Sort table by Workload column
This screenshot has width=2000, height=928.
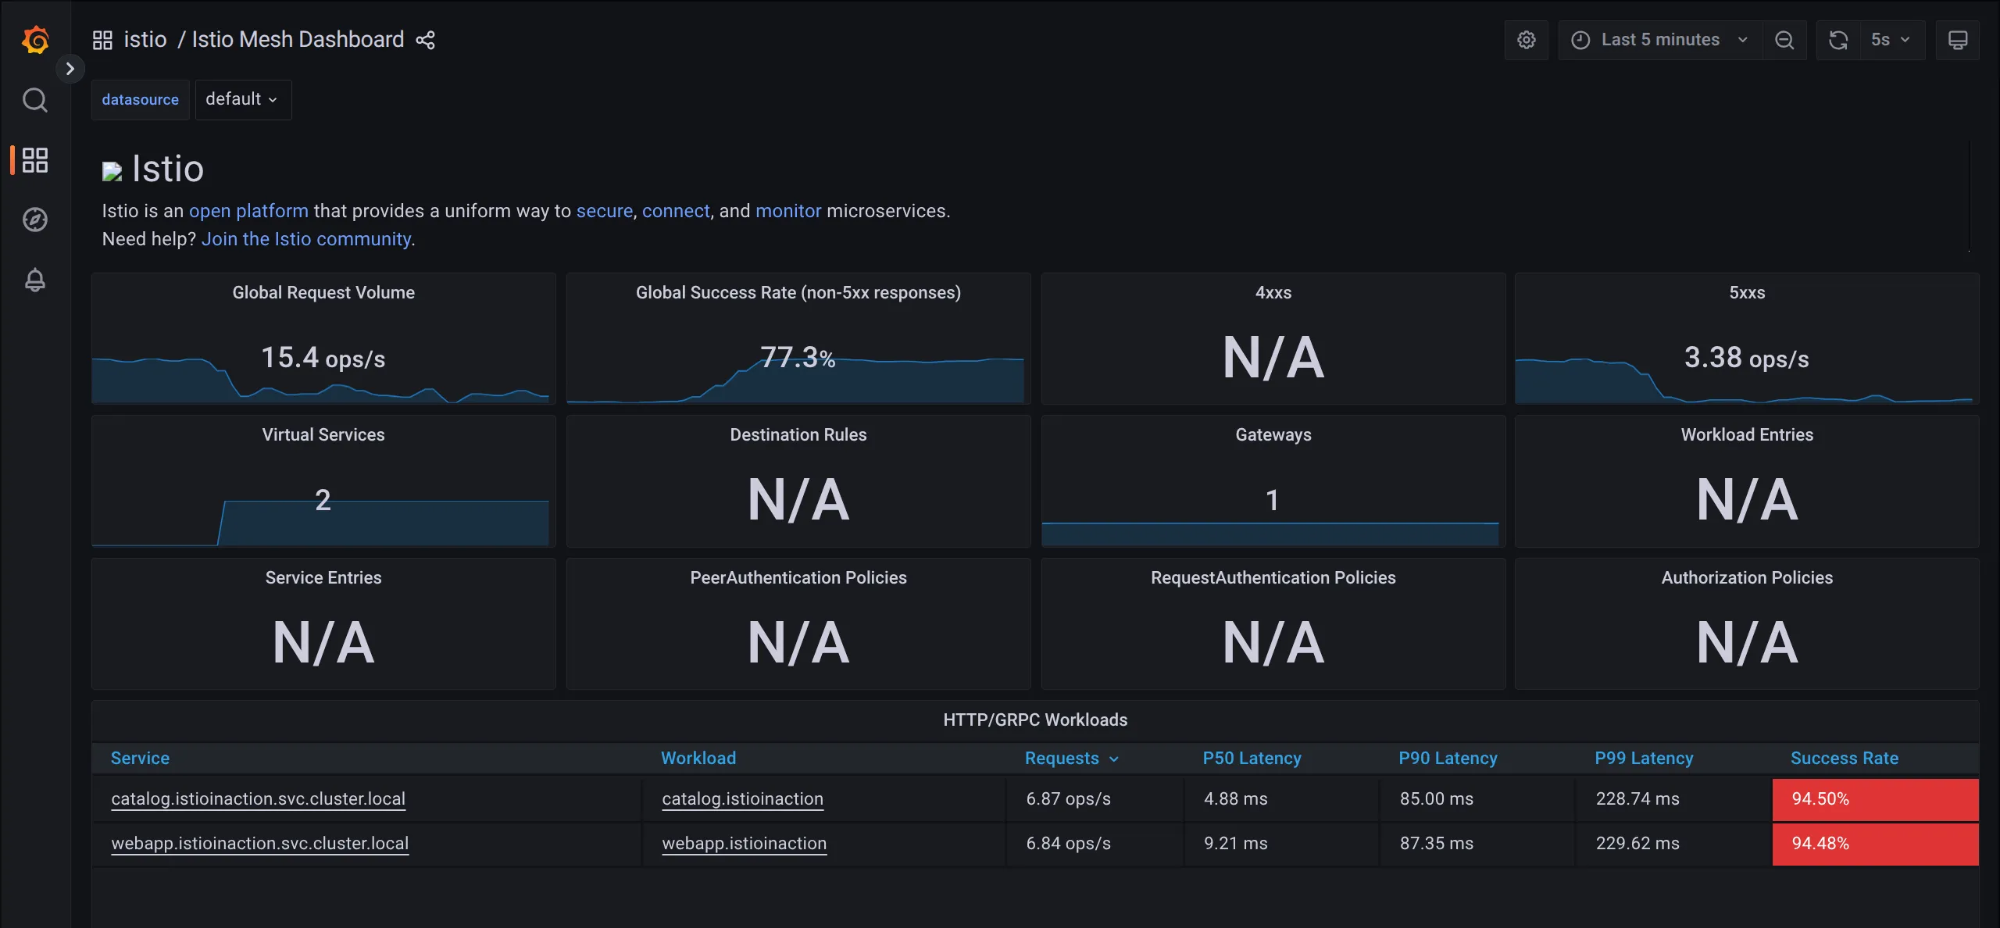tap(698, 758)
